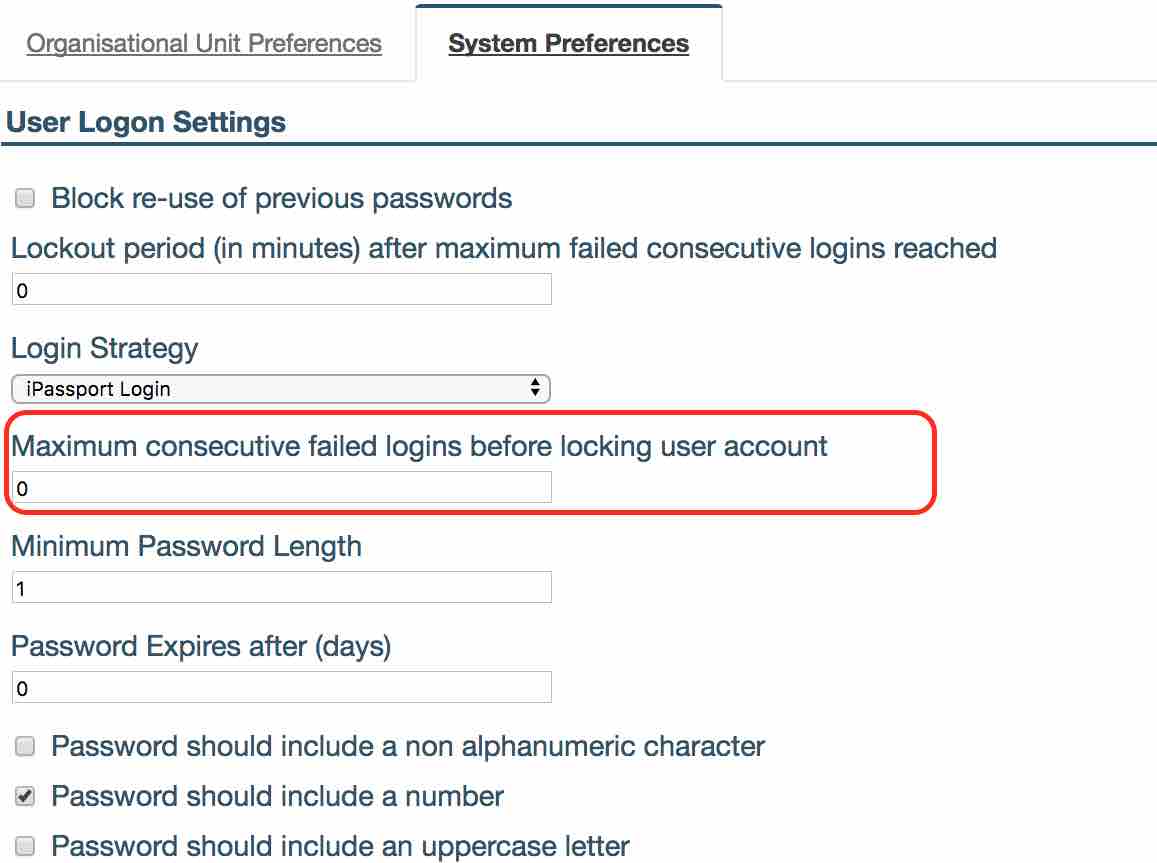Click the 'Block re-use of previous passwords' text
The width and height of the screenshot is (1157, 863).
[282, 198]
